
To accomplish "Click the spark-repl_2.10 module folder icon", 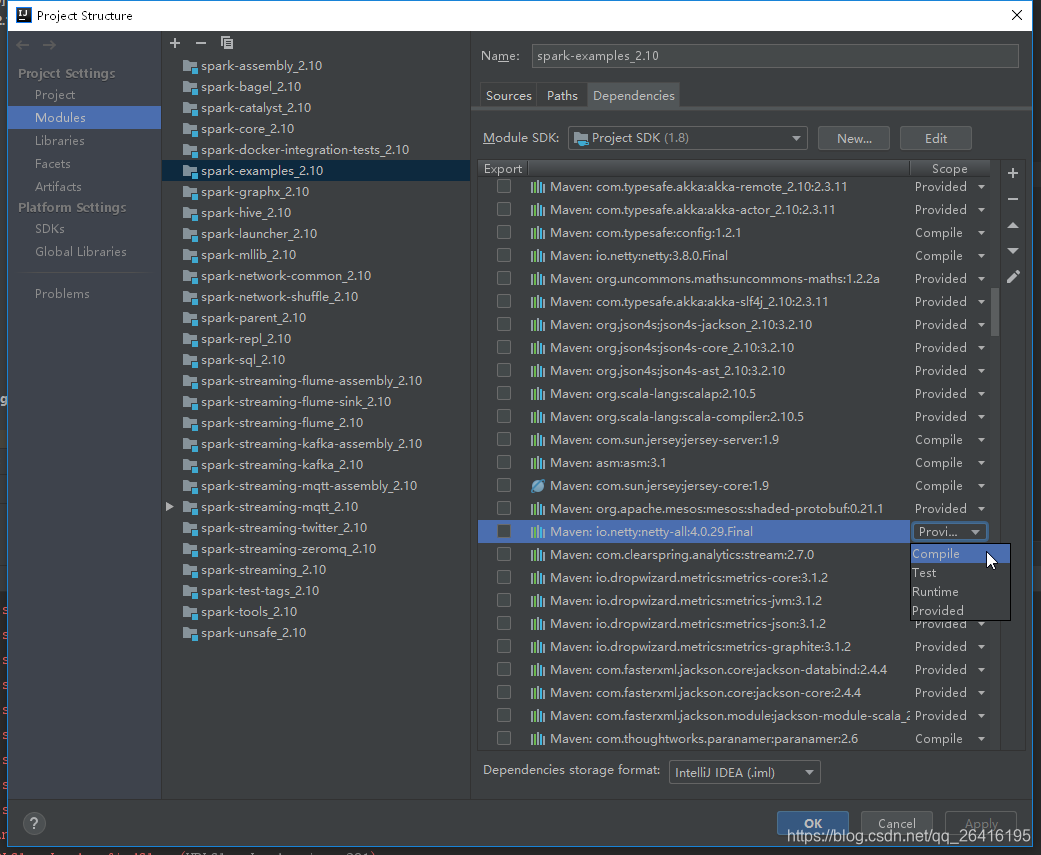I will coord(190,339).
